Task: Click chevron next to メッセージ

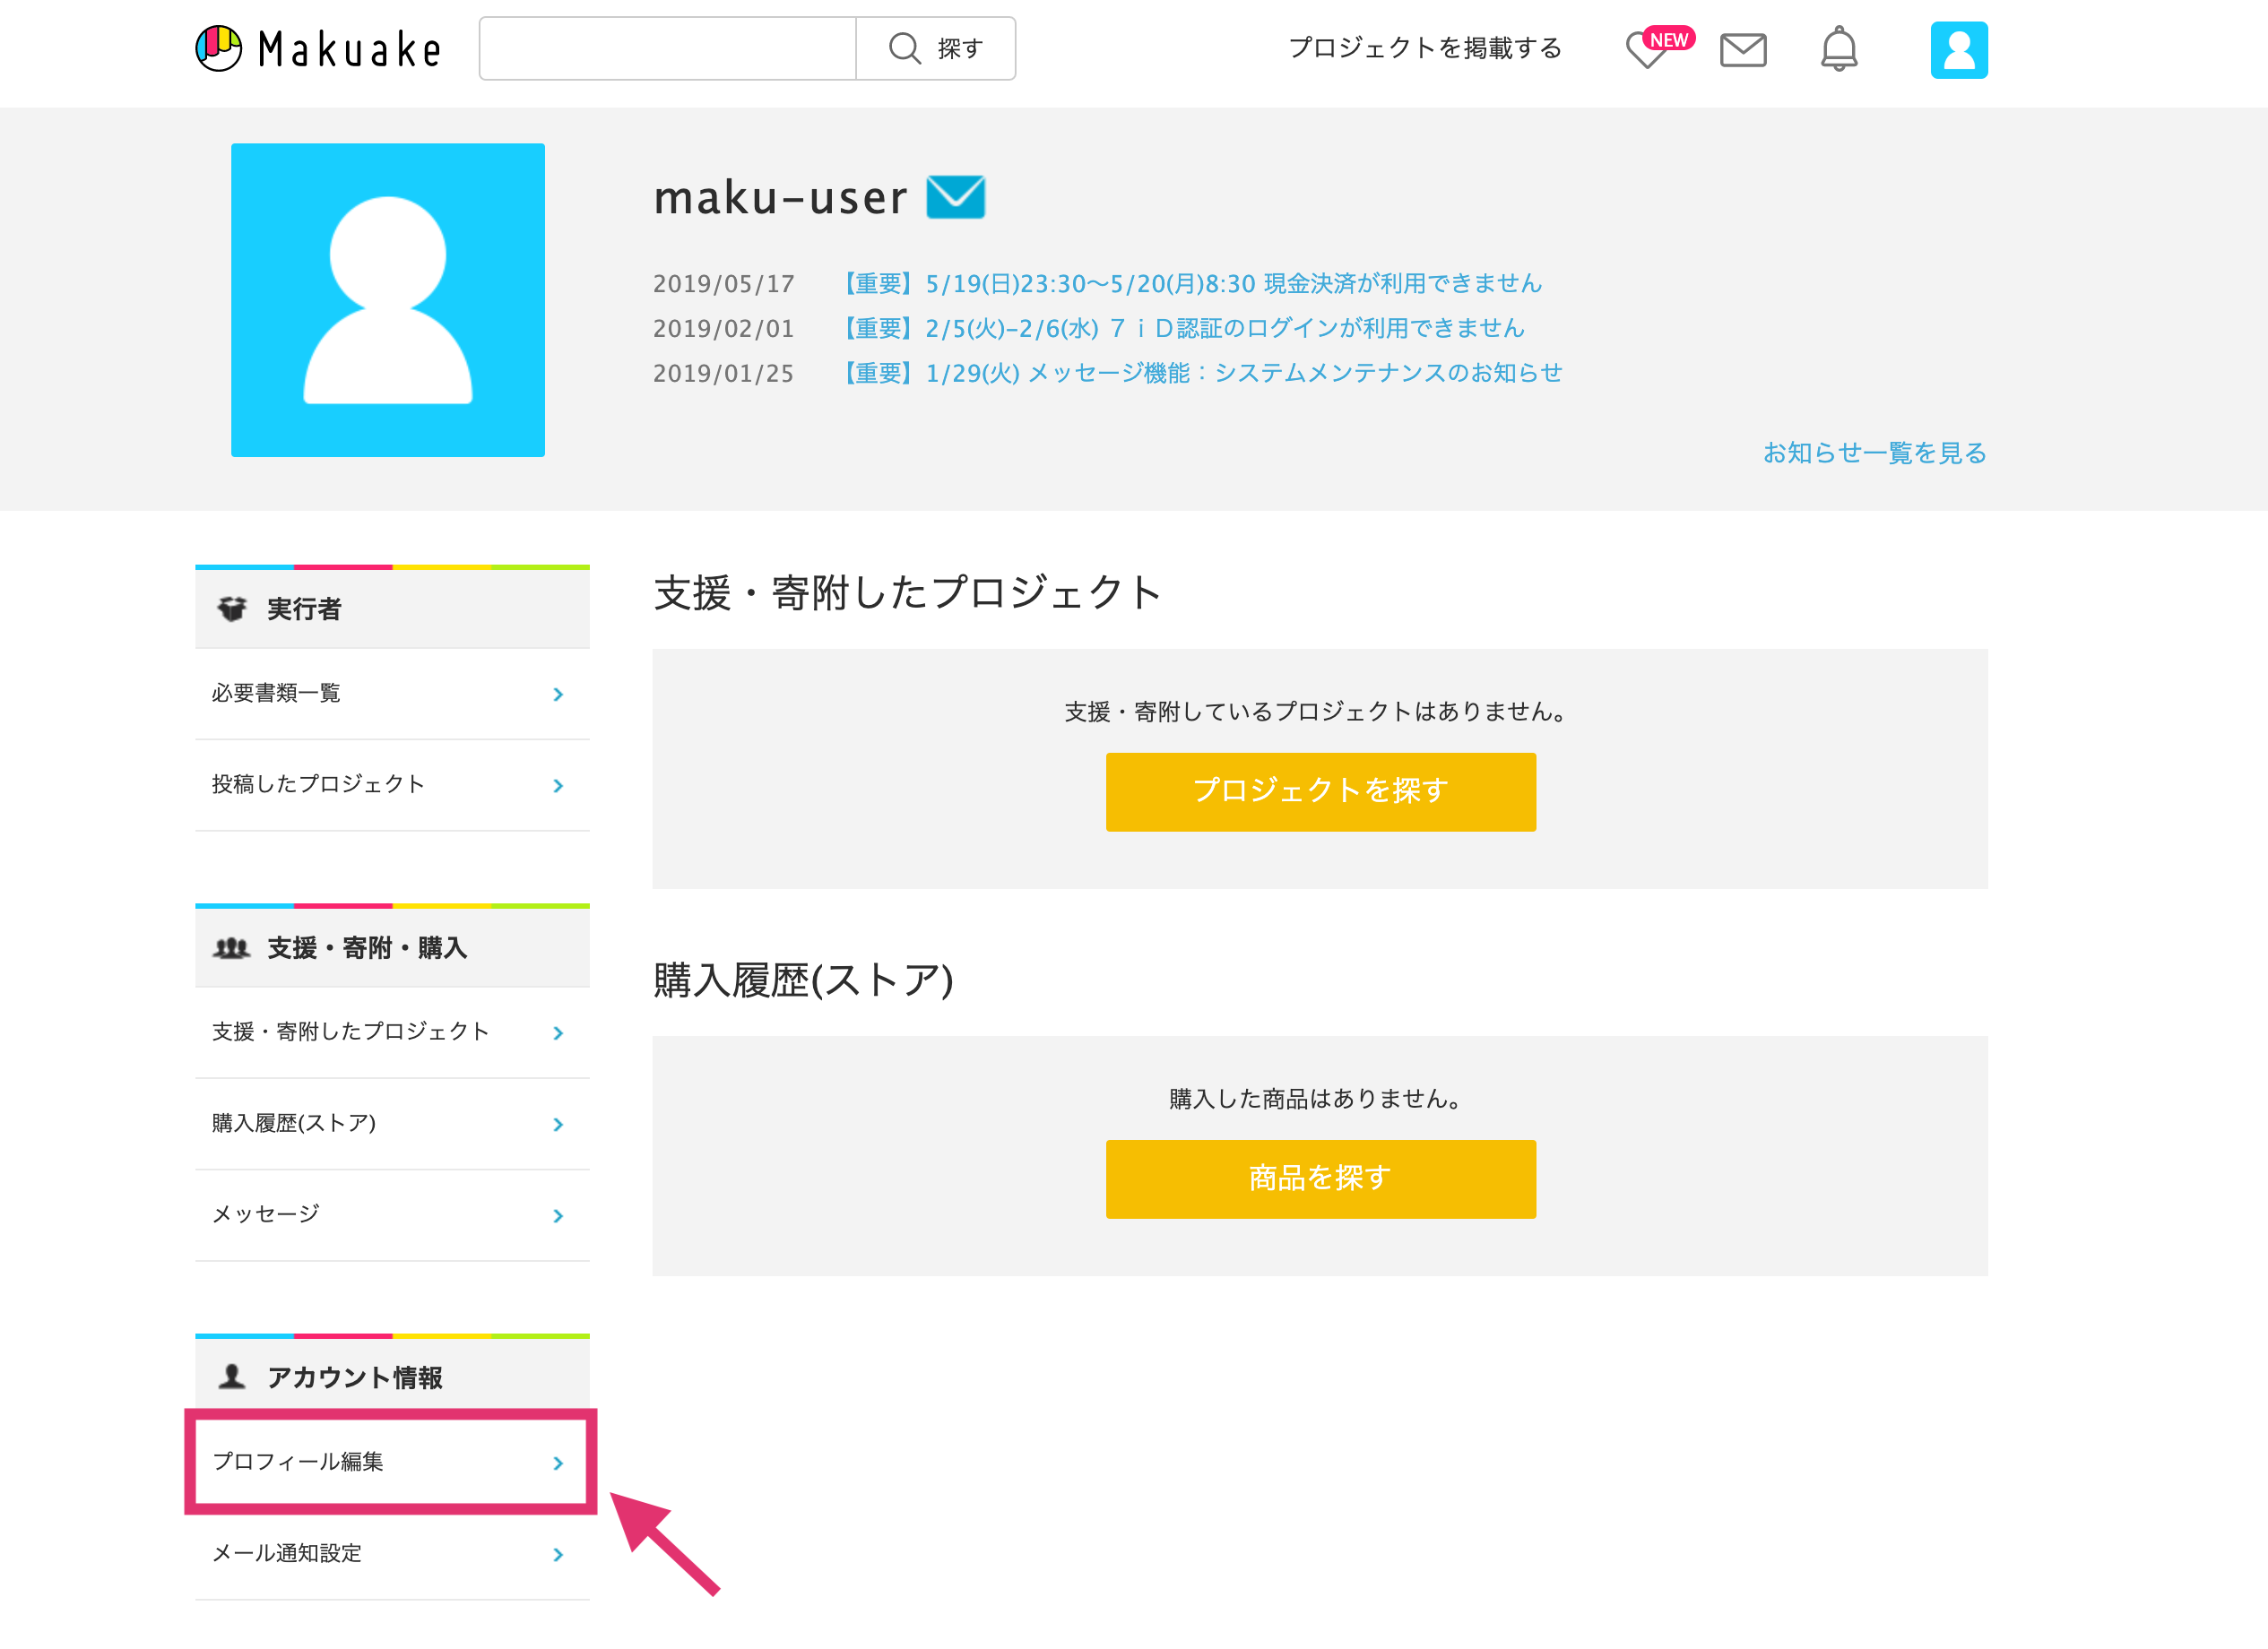Action: point(558,1216)
